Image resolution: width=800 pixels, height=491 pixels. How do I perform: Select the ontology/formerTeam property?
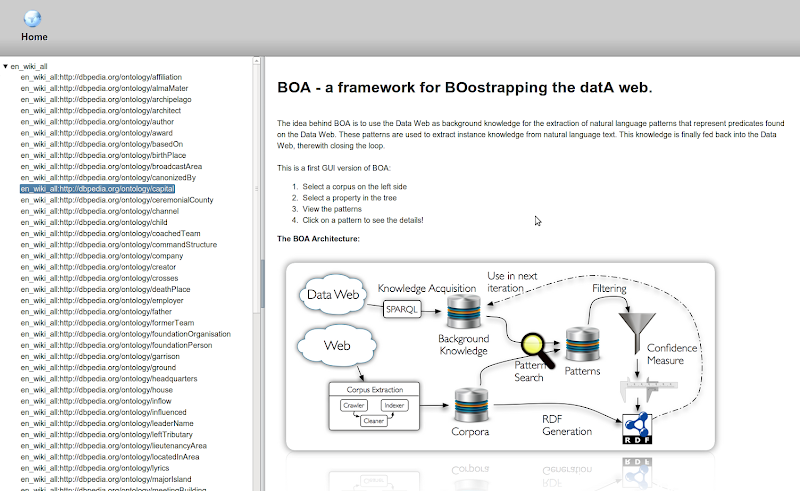pyautogui.click(x=107, y=323)
